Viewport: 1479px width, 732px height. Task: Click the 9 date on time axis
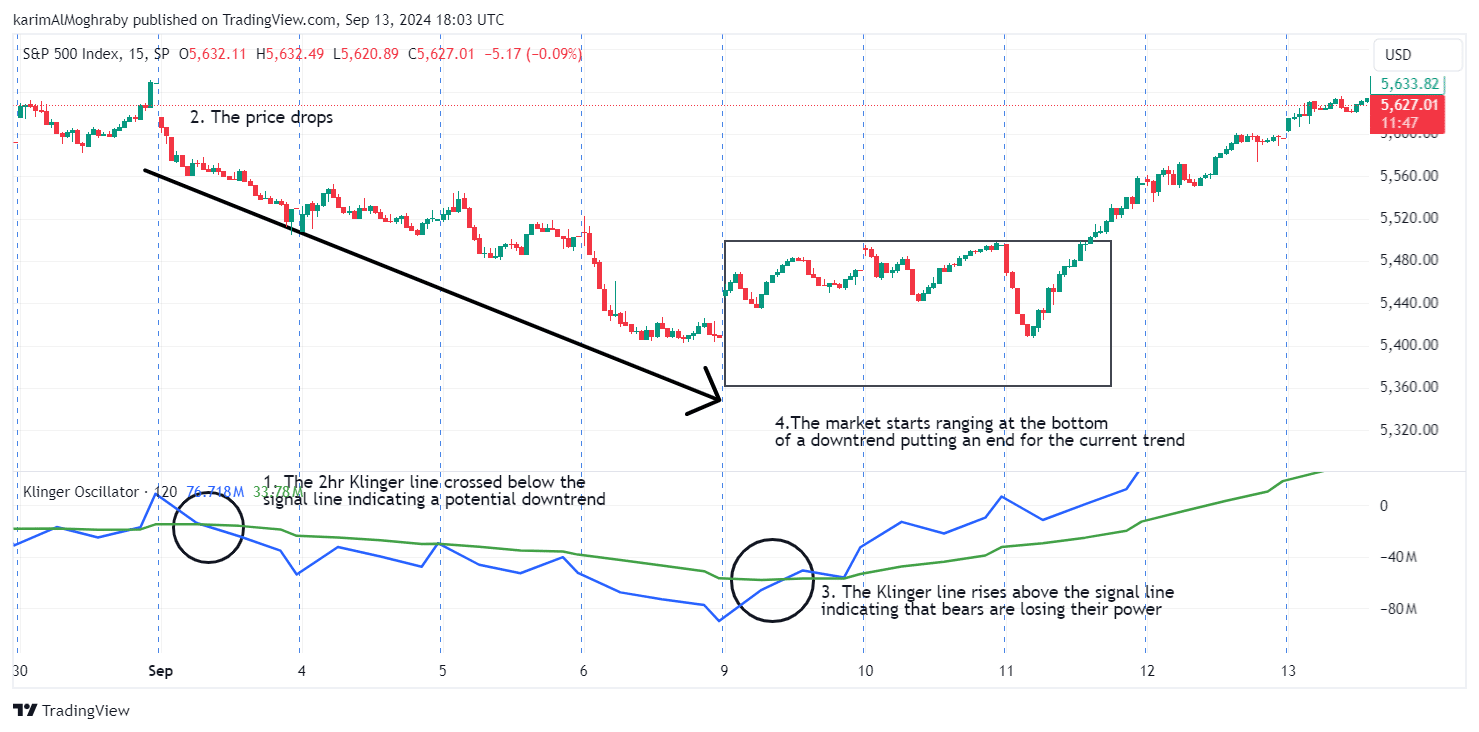(x=723, y=671)
